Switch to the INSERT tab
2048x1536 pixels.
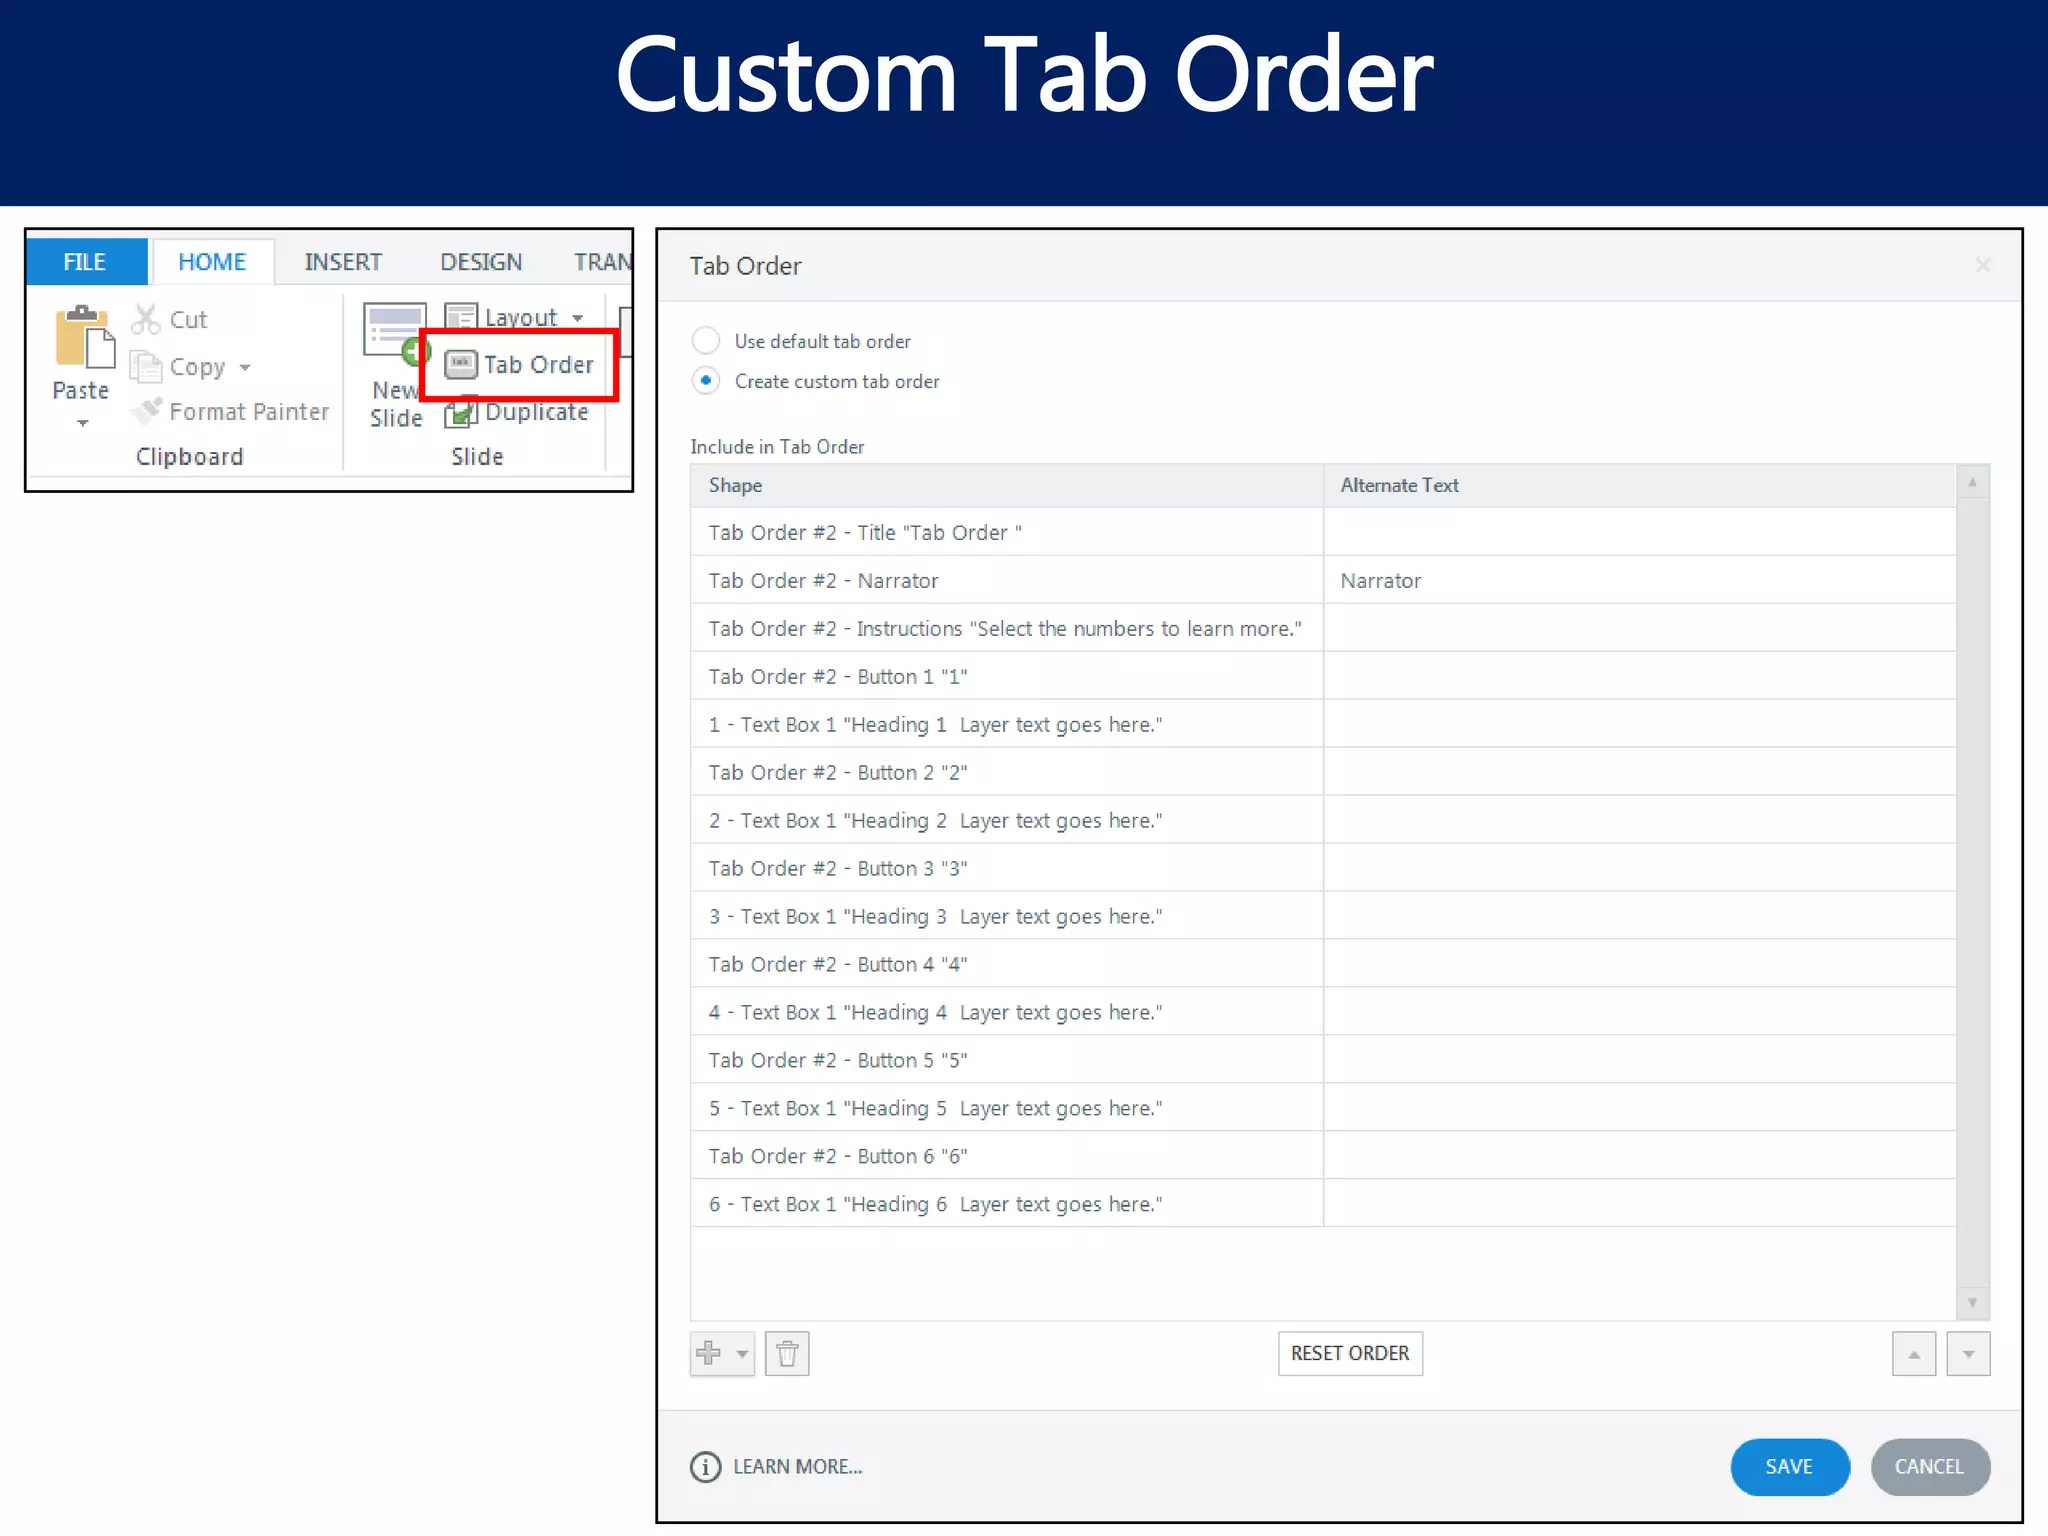[x=343, y=262]
